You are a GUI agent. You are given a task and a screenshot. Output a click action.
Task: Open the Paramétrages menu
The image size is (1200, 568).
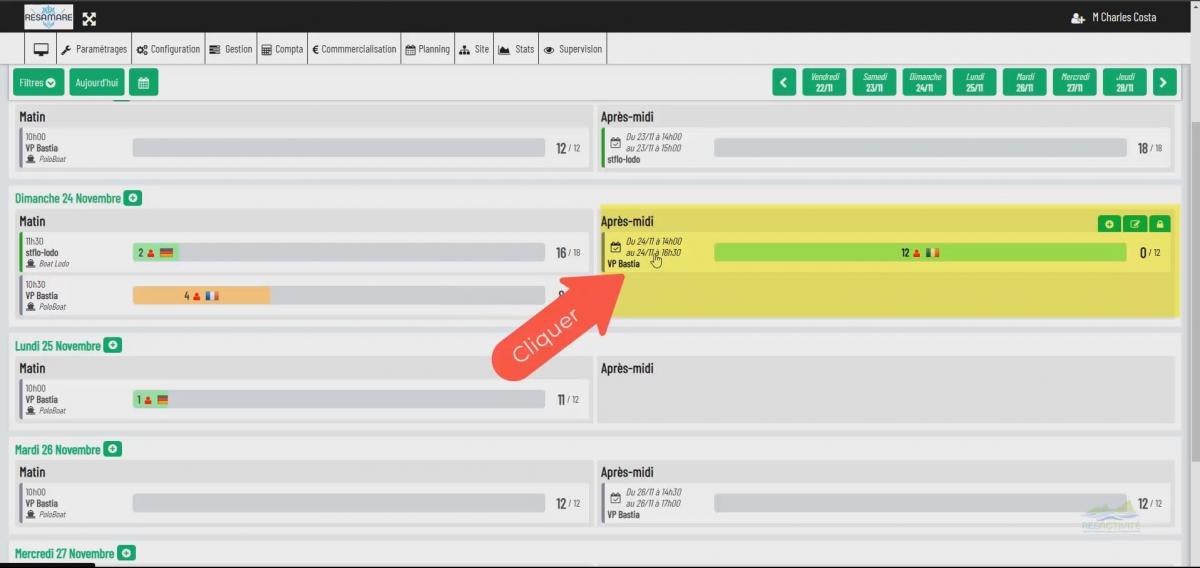pyautogui.click(x=94, y=49)
